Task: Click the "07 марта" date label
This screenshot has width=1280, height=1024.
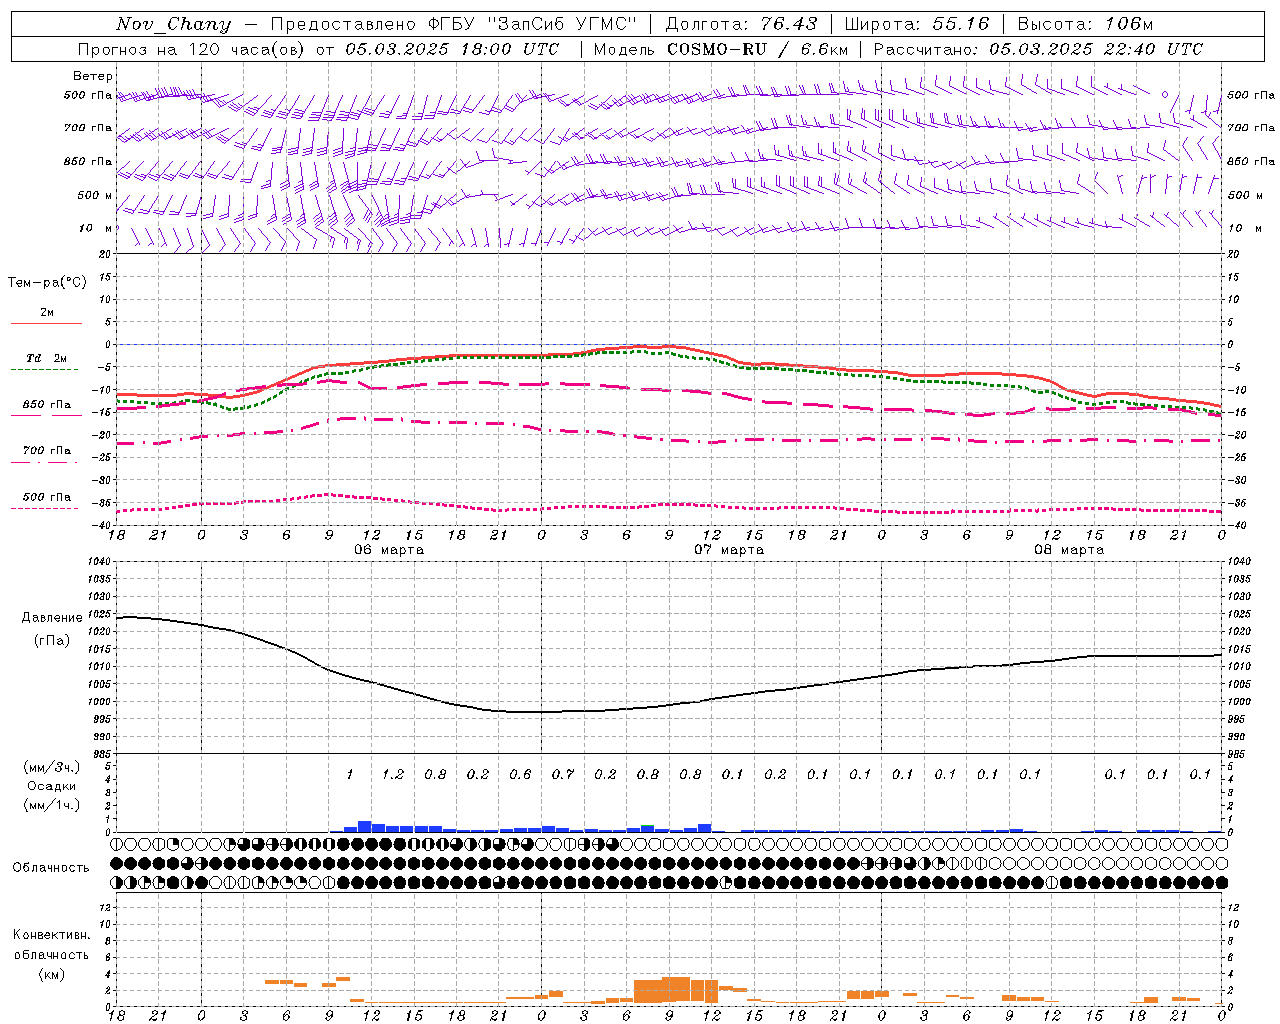Action: click(x=729, y=550)
